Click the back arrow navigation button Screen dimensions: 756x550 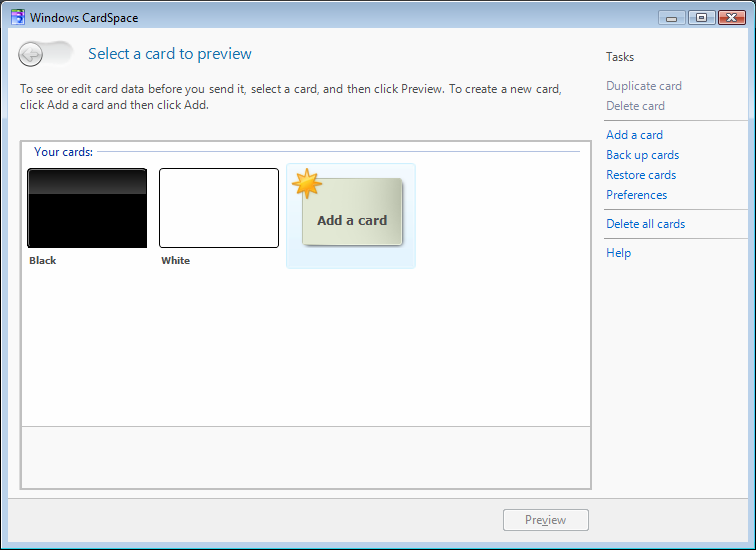[x=31, y=54]
